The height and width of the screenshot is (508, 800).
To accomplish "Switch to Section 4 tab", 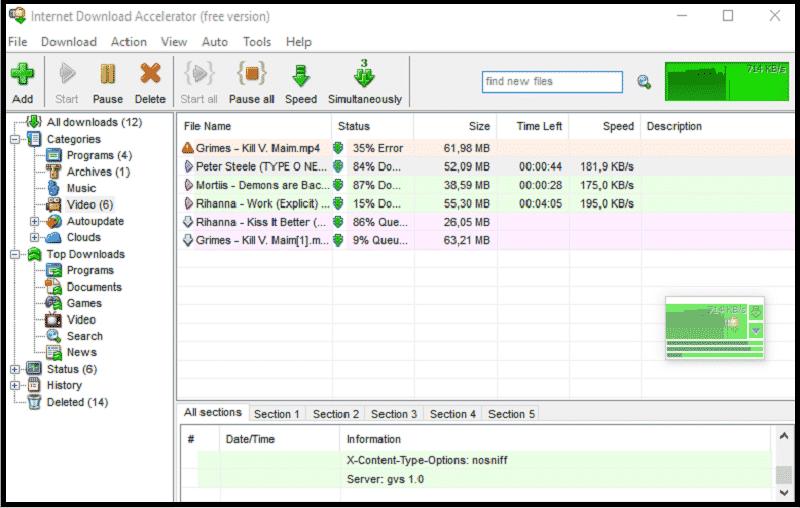I will click(453, 414).
